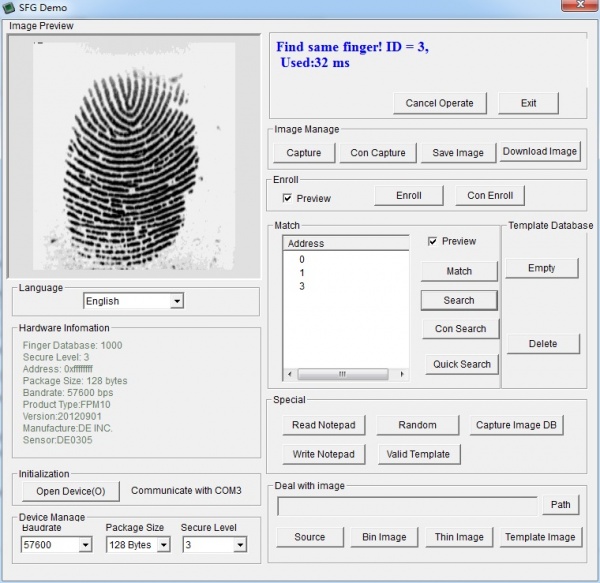
Task: Click the Search button
Action: point(459,300)
